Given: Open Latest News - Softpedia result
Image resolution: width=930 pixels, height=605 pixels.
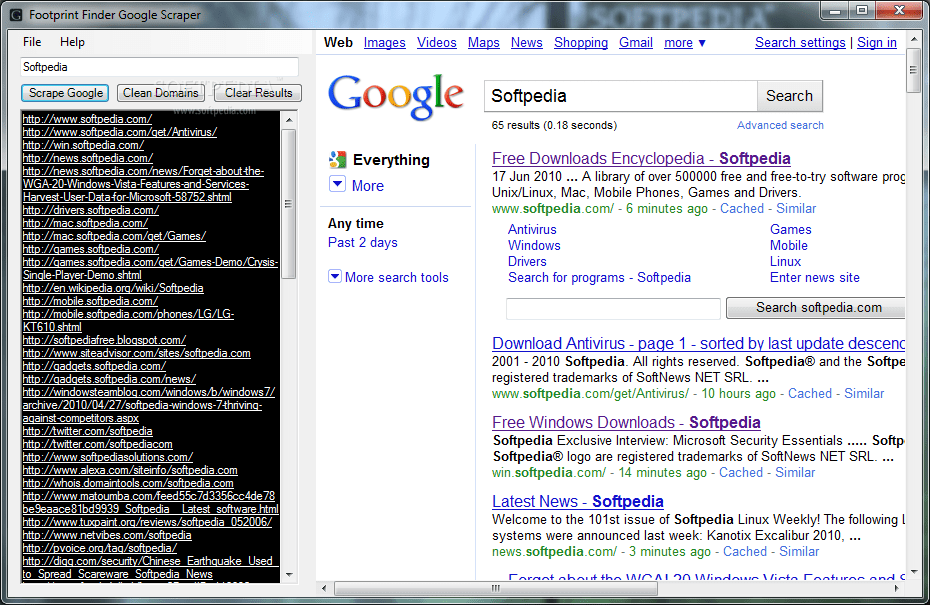Looking at the screenshot, I should pyautogui.click(x=578, y=501).
